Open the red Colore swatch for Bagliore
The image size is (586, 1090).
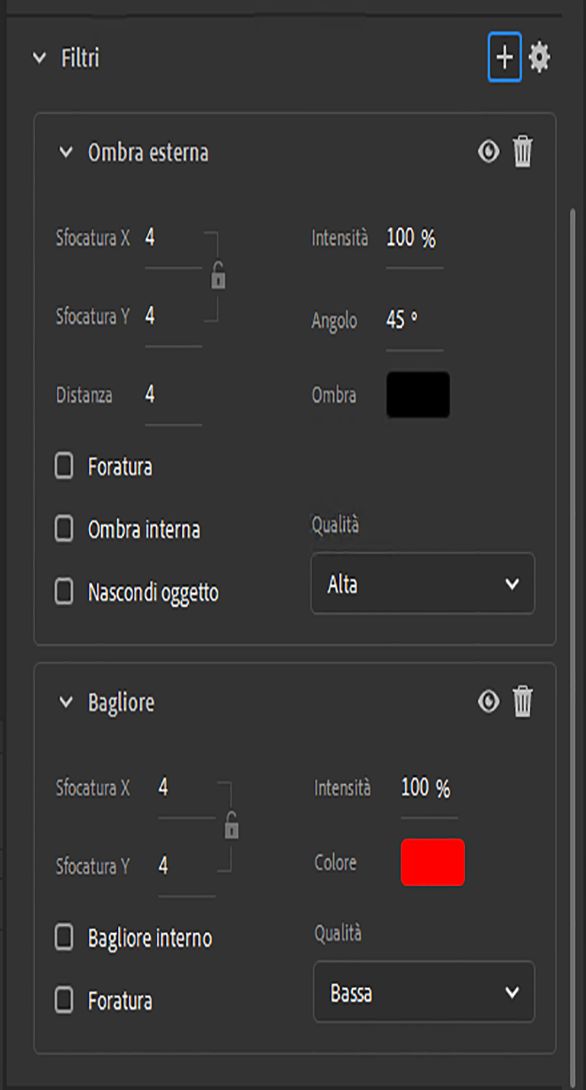click(x=432, y=862)
